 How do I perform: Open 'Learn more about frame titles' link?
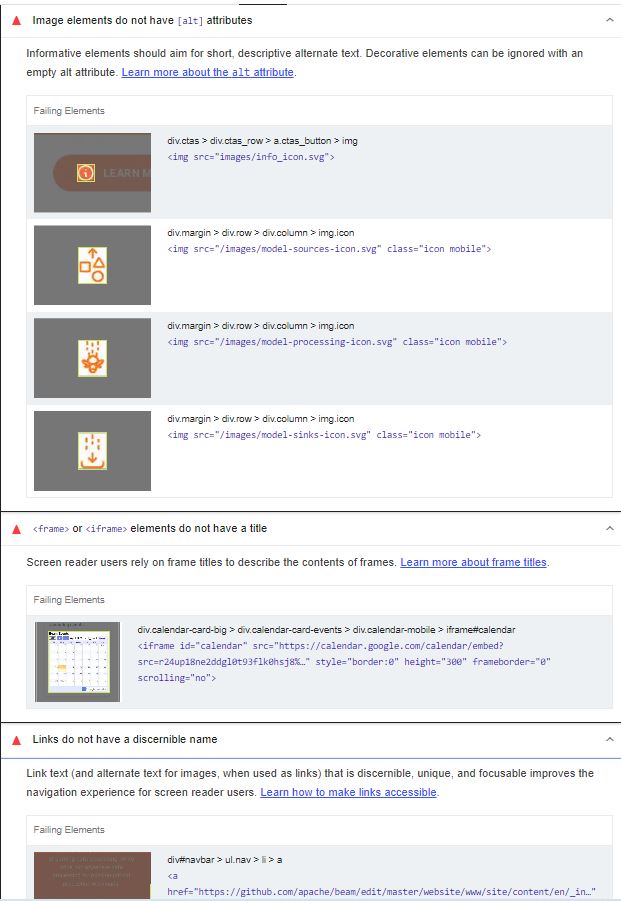coord(473,563)
